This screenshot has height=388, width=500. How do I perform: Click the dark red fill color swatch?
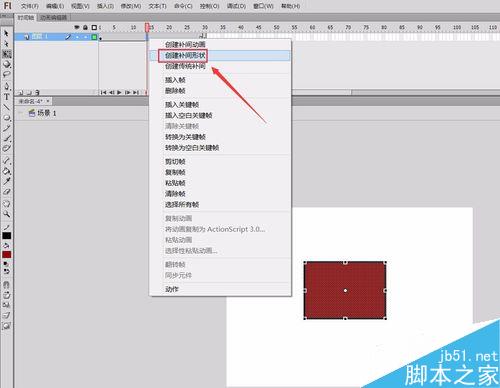(x=7, y=255)
